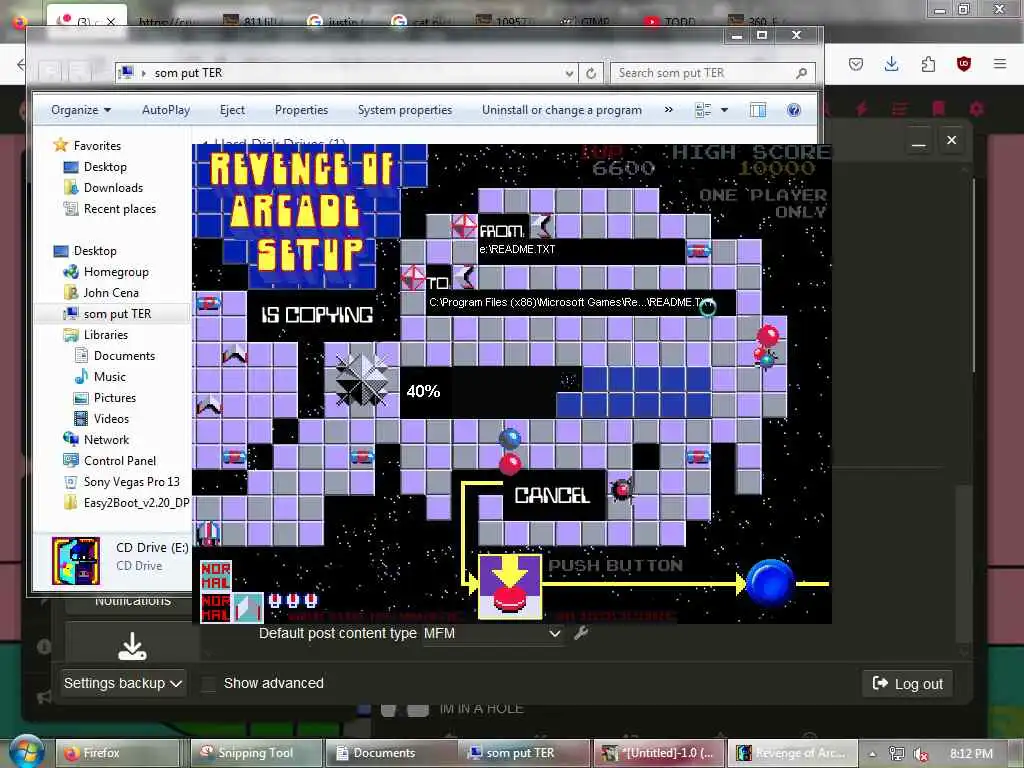Click Uninstall or change a program
Image resolution: width=1024 pixels, height=768 pixels.
562,110
